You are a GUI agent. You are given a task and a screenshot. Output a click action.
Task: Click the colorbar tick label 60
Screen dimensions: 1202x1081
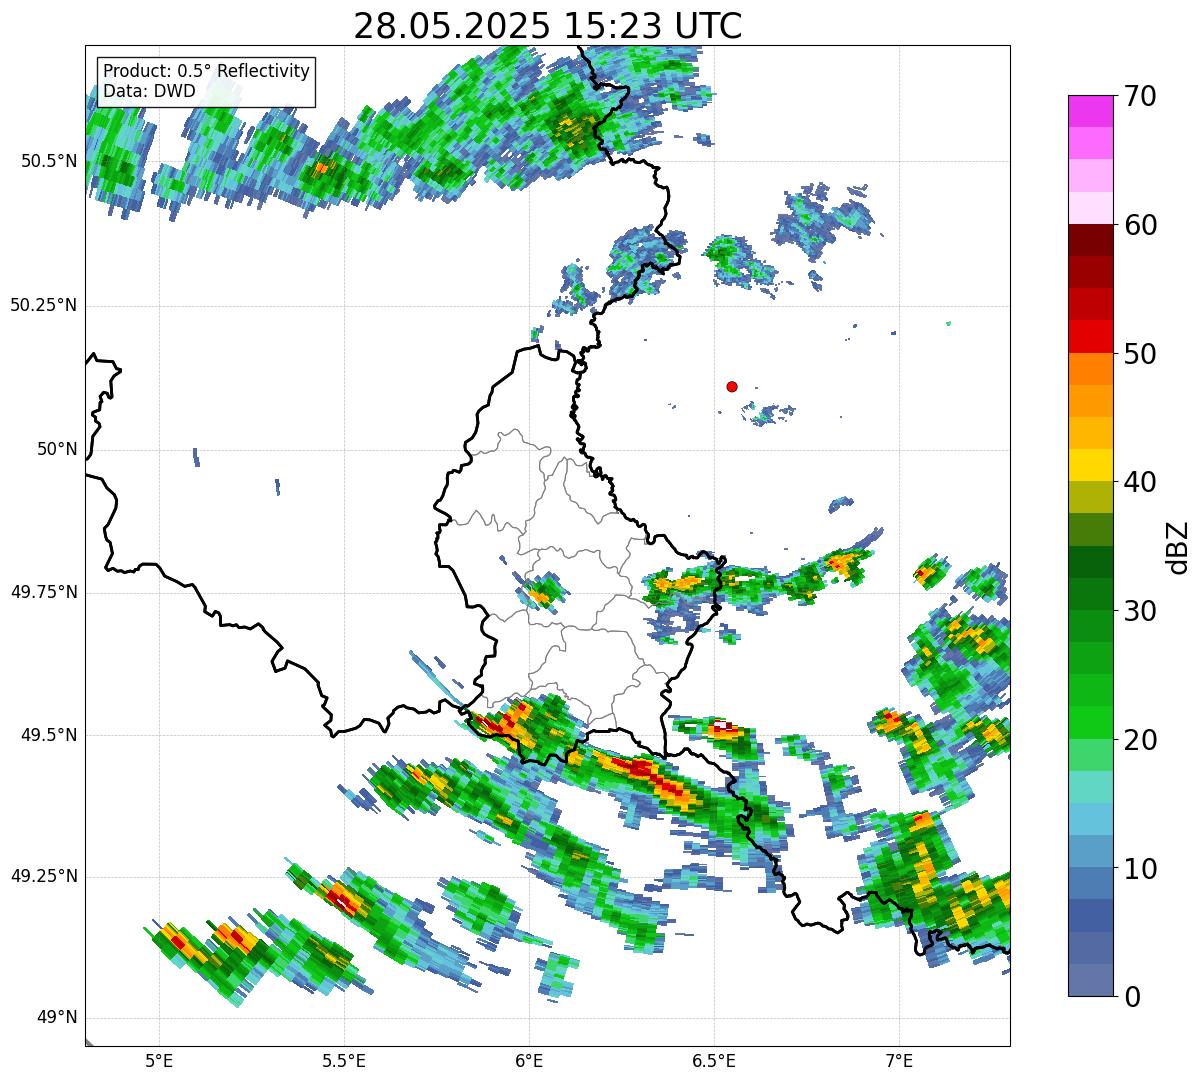tap(1140, 225)
